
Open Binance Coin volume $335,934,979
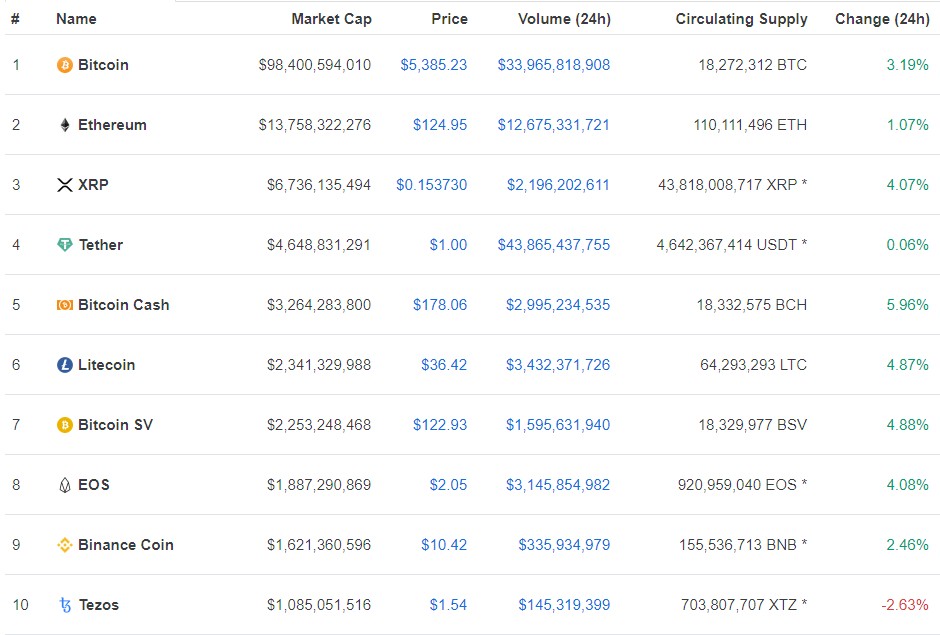coord(565,544)
